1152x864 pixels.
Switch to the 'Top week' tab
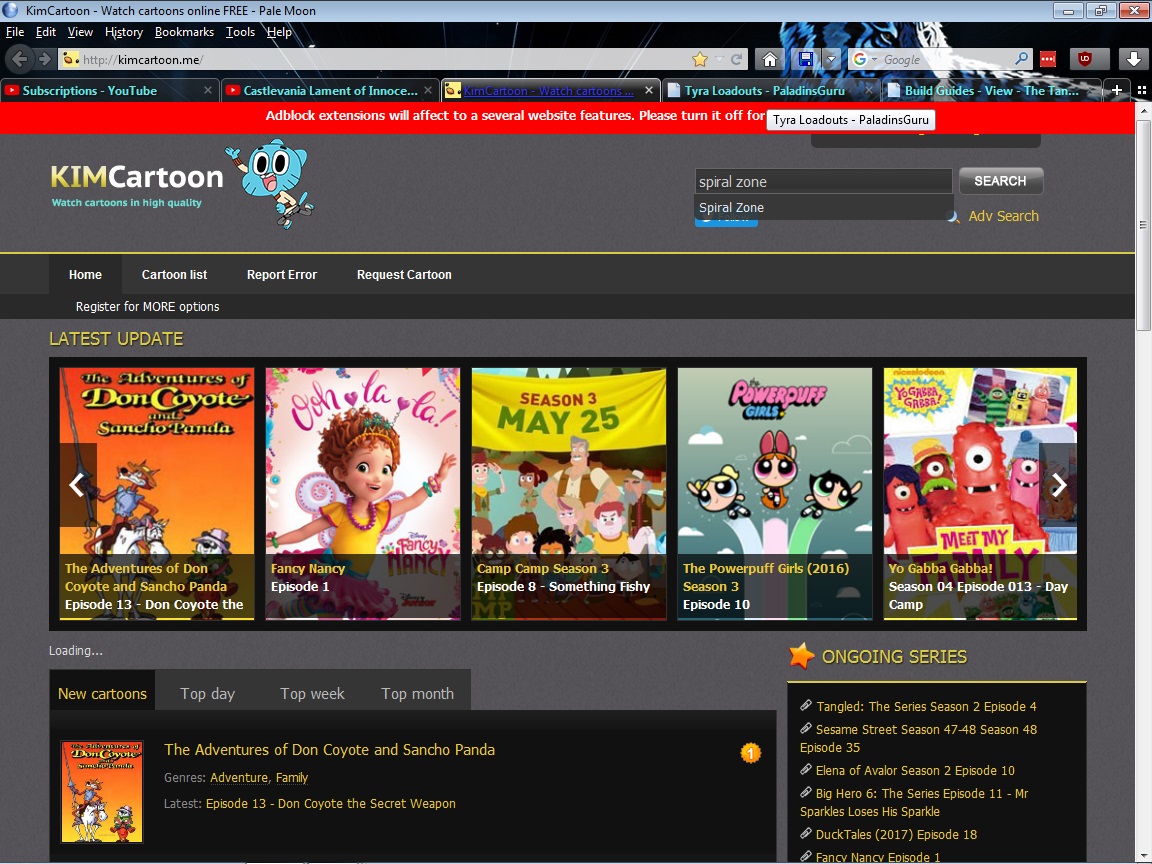pos(312,691)
